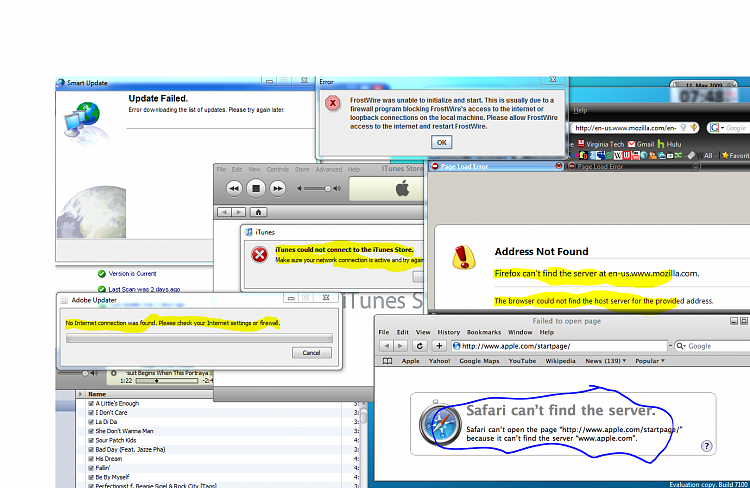Click the Adobe Updater progress bar

199,338
